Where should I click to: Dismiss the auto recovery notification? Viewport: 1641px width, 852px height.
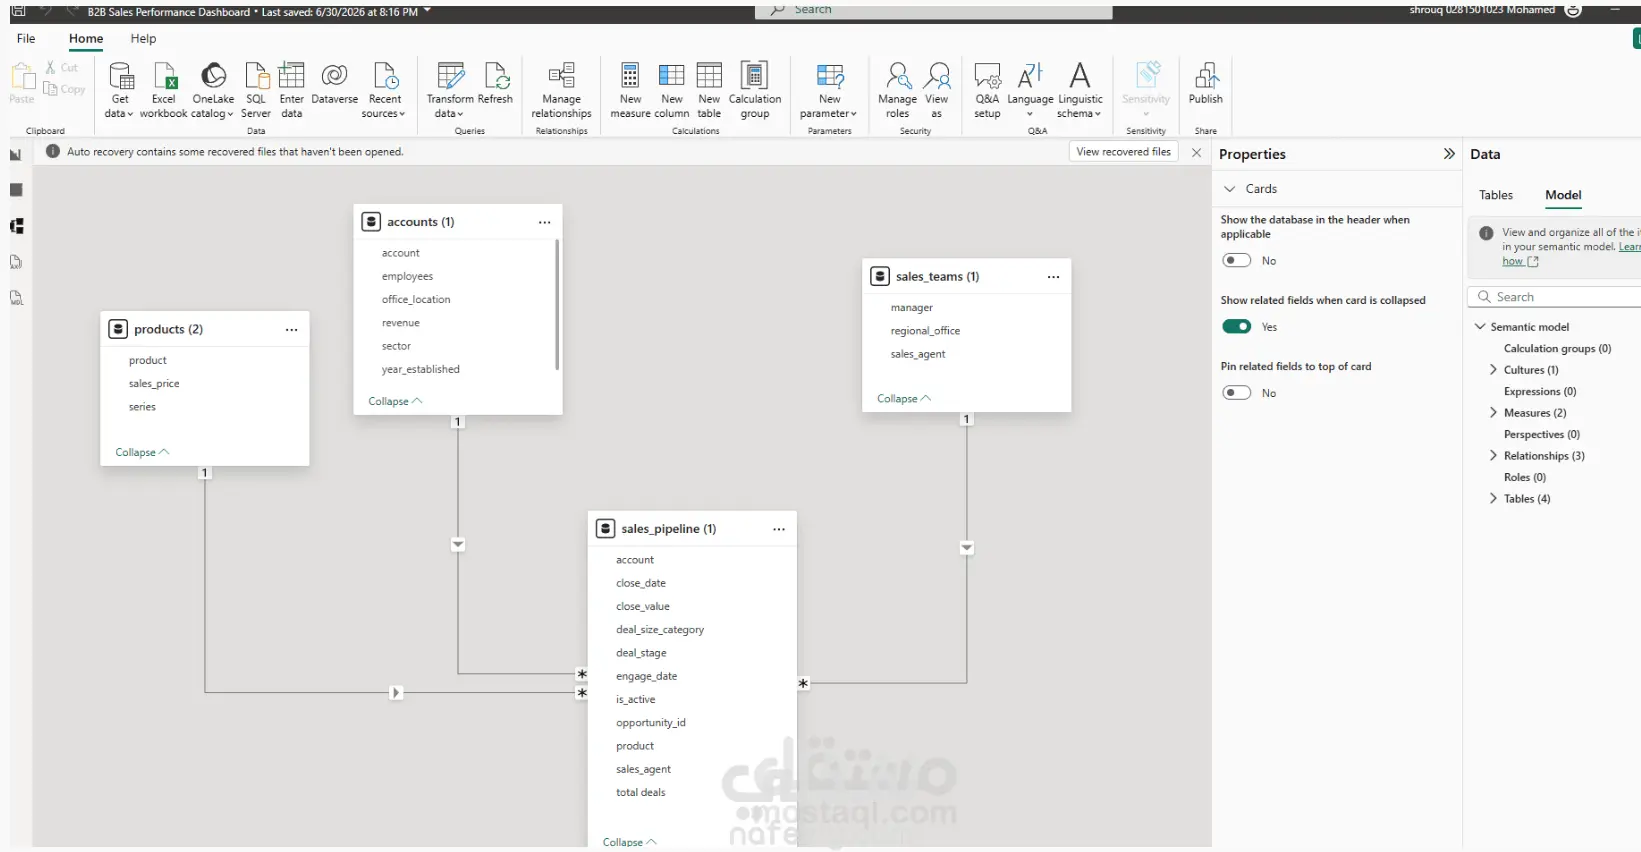(1196, 152)
